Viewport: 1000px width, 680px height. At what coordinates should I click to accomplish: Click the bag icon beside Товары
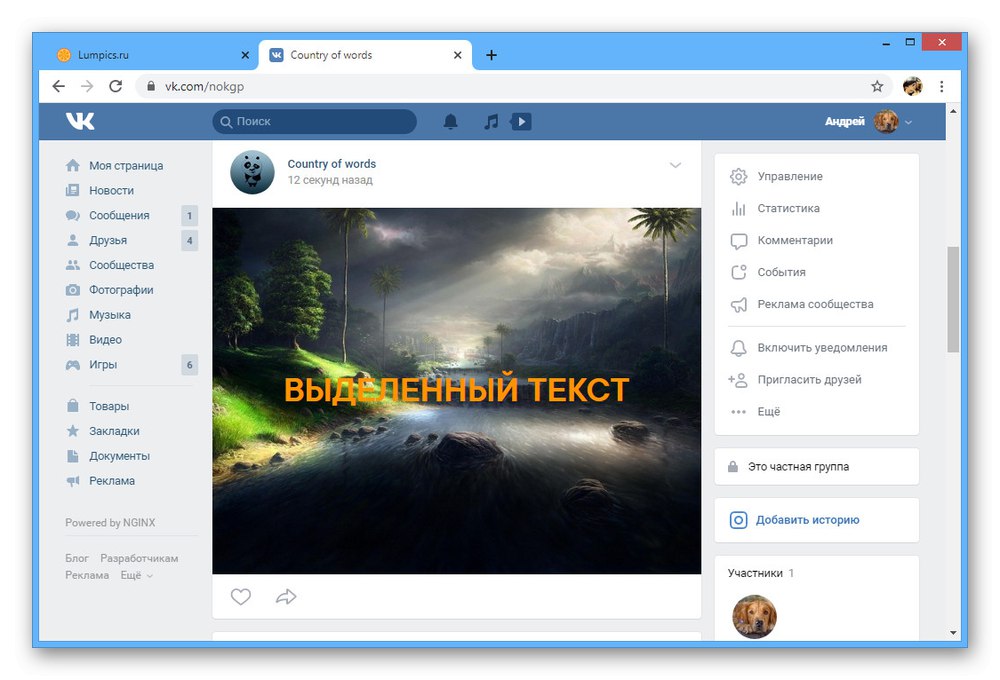coord(73,406)
